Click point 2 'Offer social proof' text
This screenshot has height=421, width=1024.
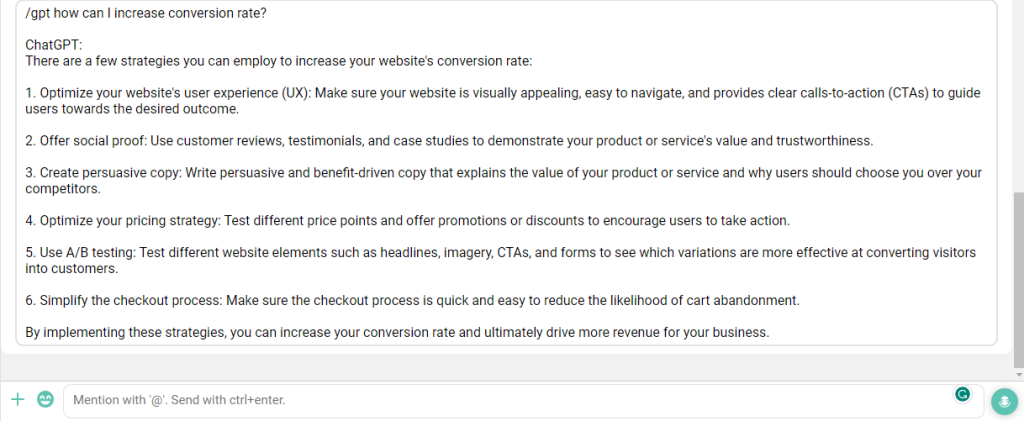[x=449, y=141]
